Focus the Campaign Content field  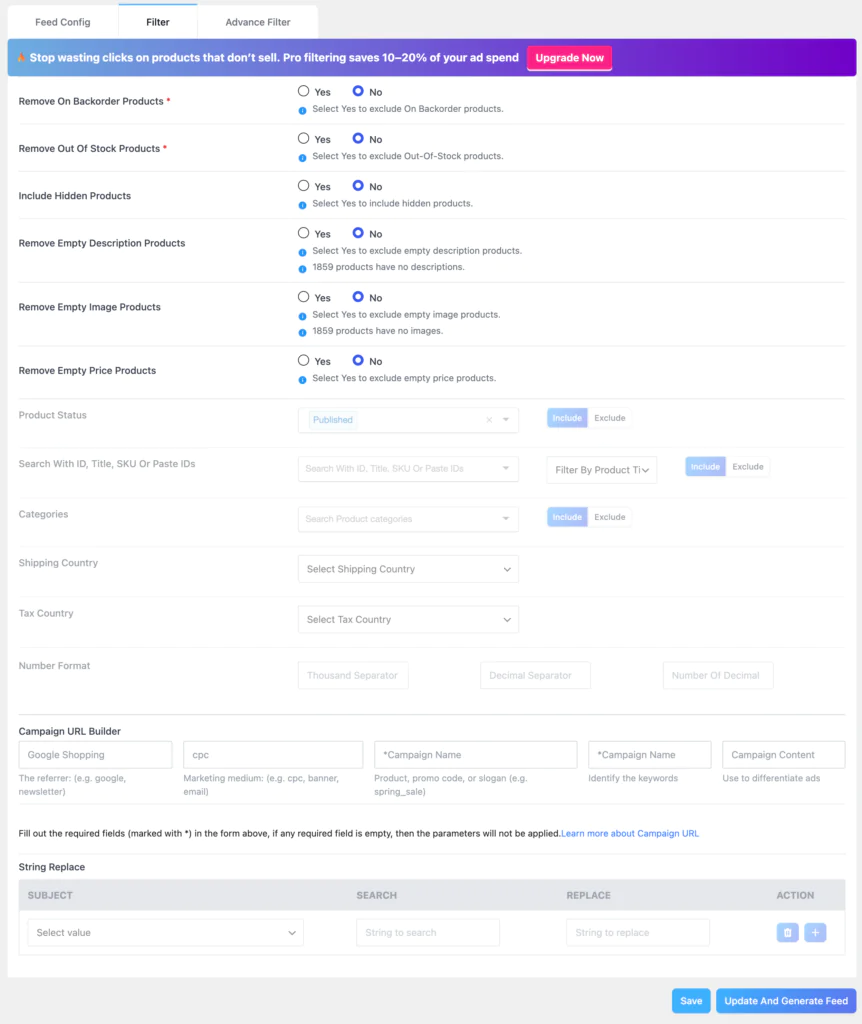pos(784,754)
